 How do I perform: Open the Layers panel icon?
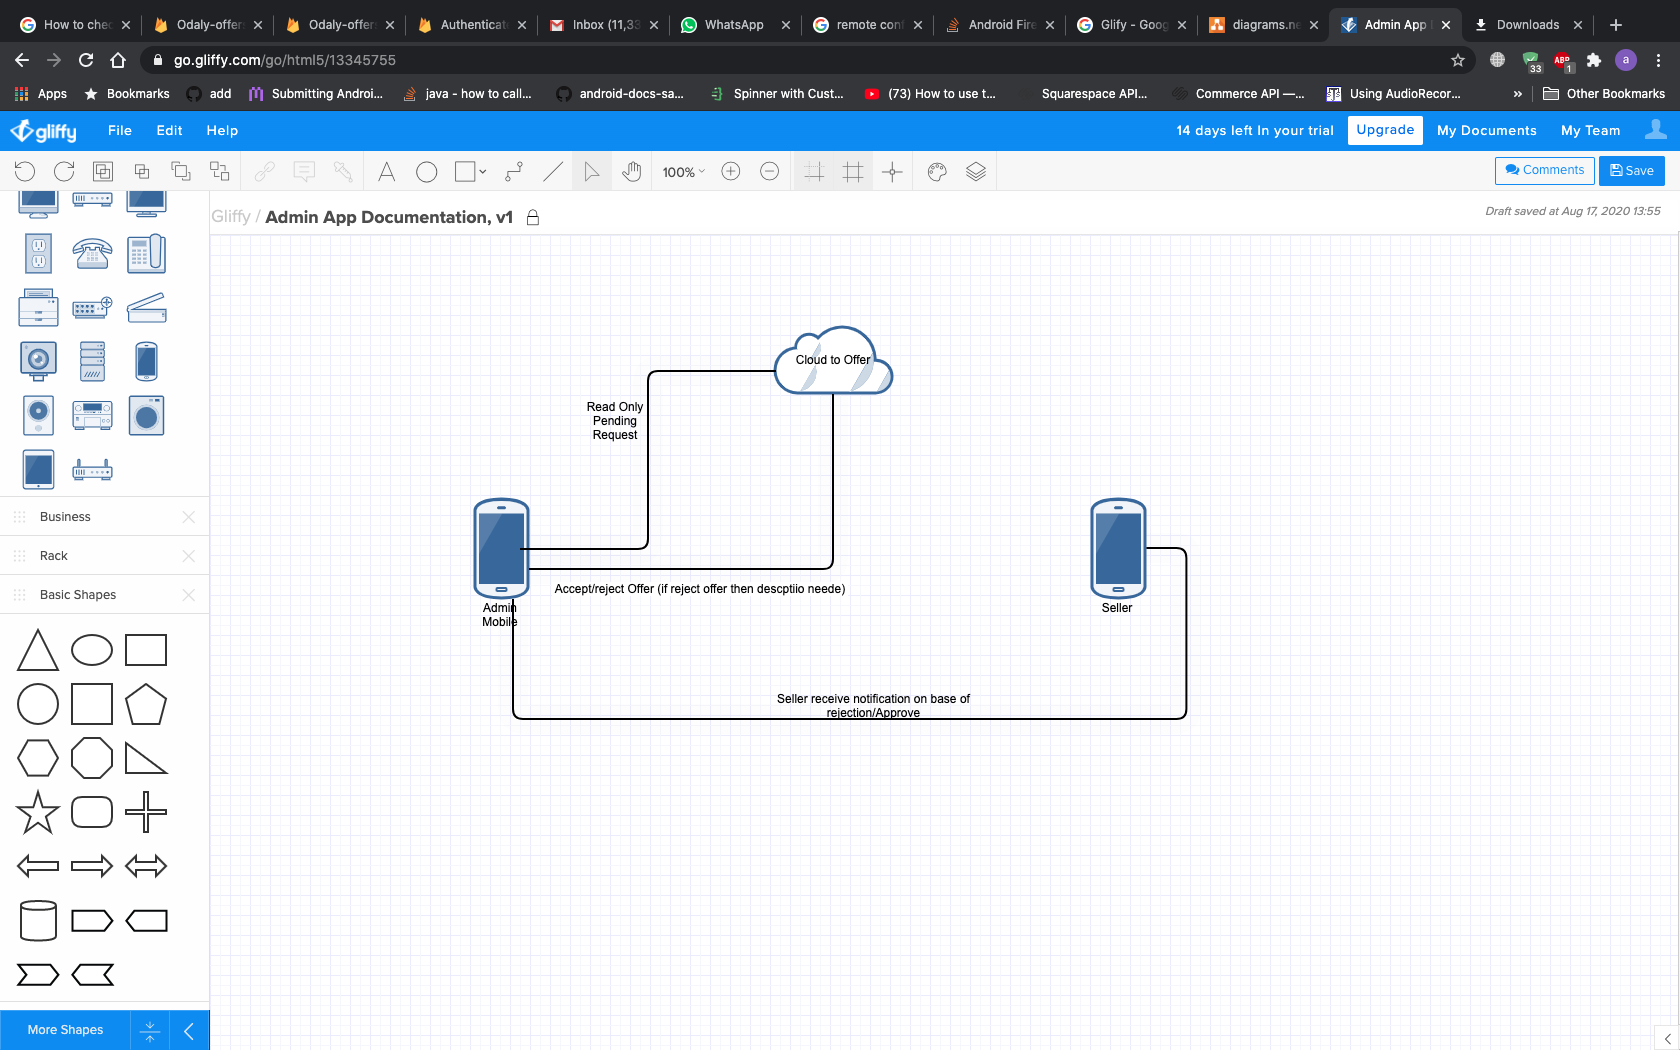coord(976,172)
